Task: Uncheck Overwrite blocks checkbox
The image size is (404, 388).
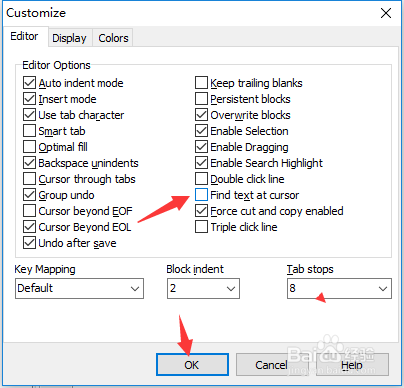Action: point(201,115)
